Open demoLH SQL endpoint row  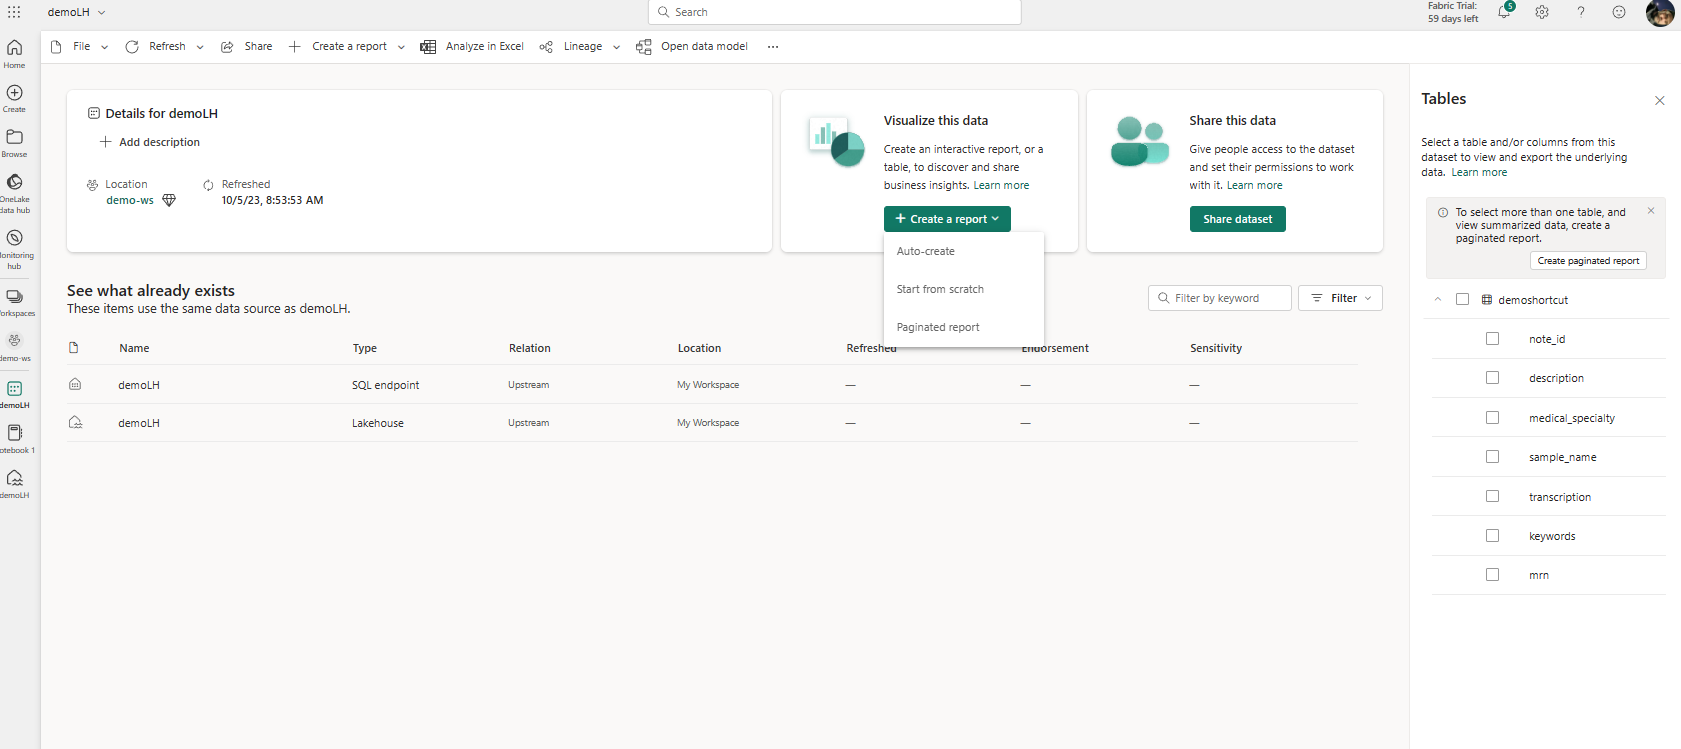[x=712, y=385]
